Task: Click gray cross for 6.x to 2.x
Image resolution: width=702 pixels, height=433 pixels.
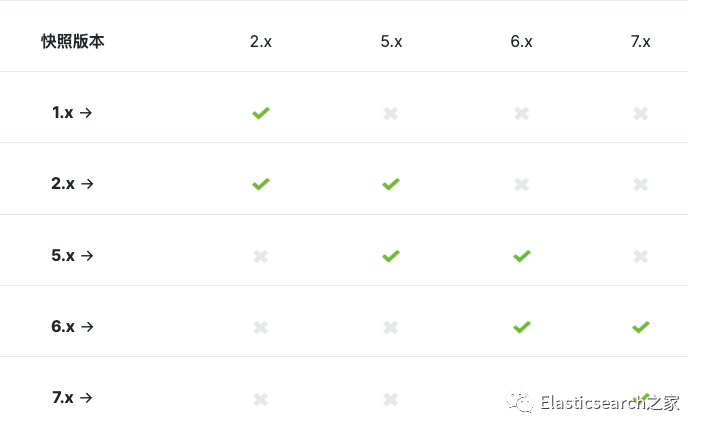Action: [261, 327]
